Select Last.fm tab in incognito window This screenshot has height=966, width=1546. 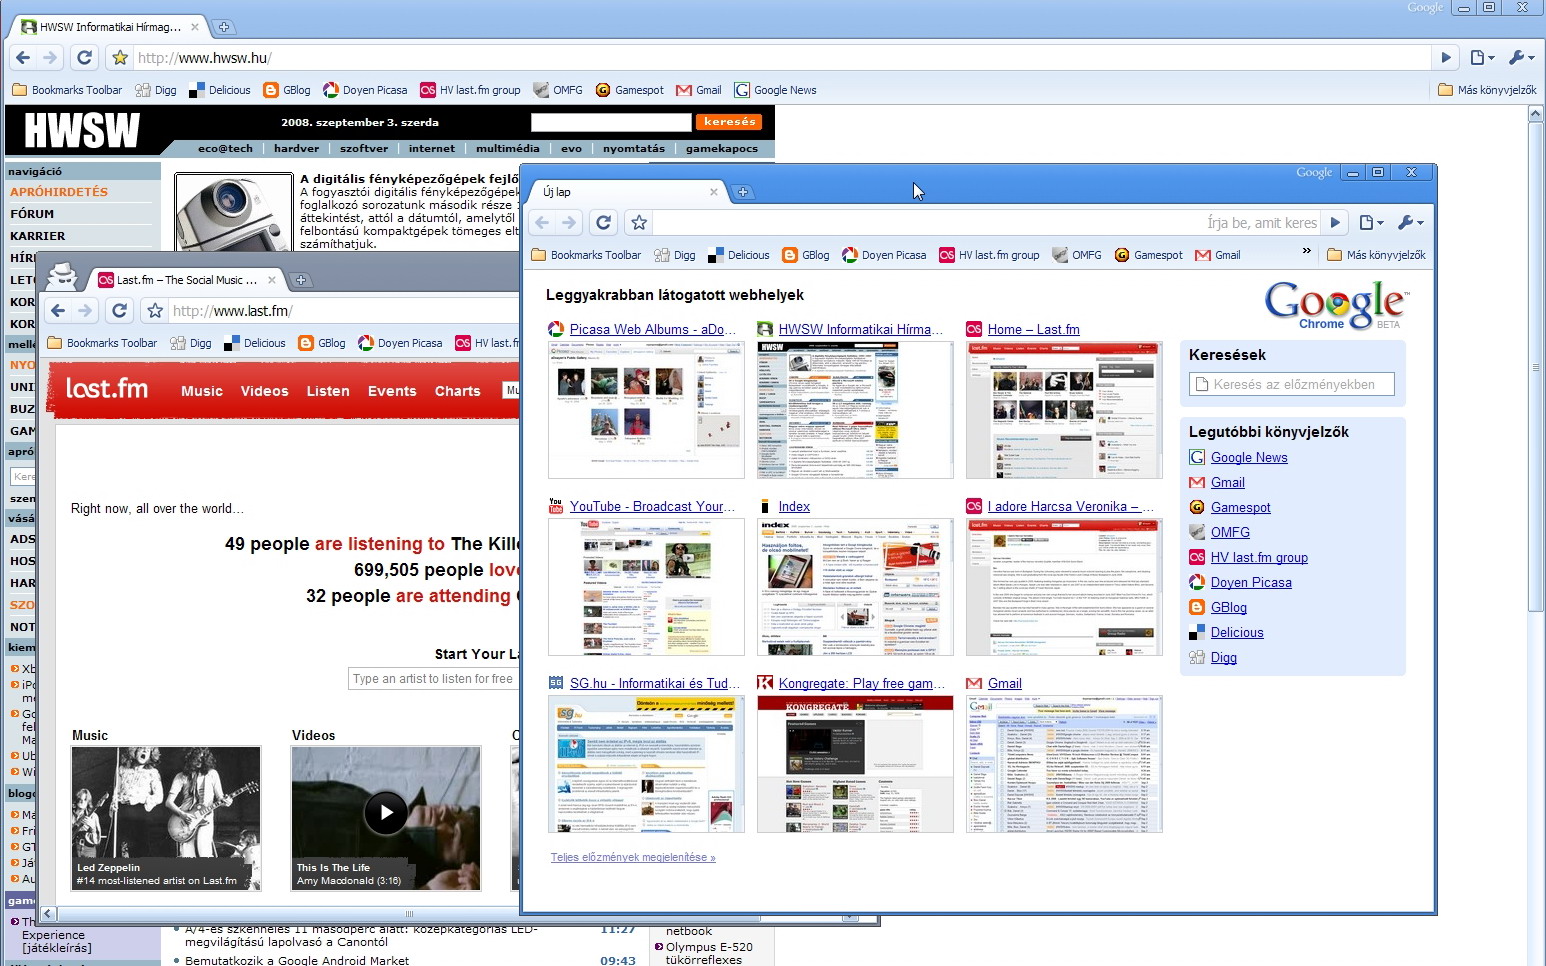(186, 280)
